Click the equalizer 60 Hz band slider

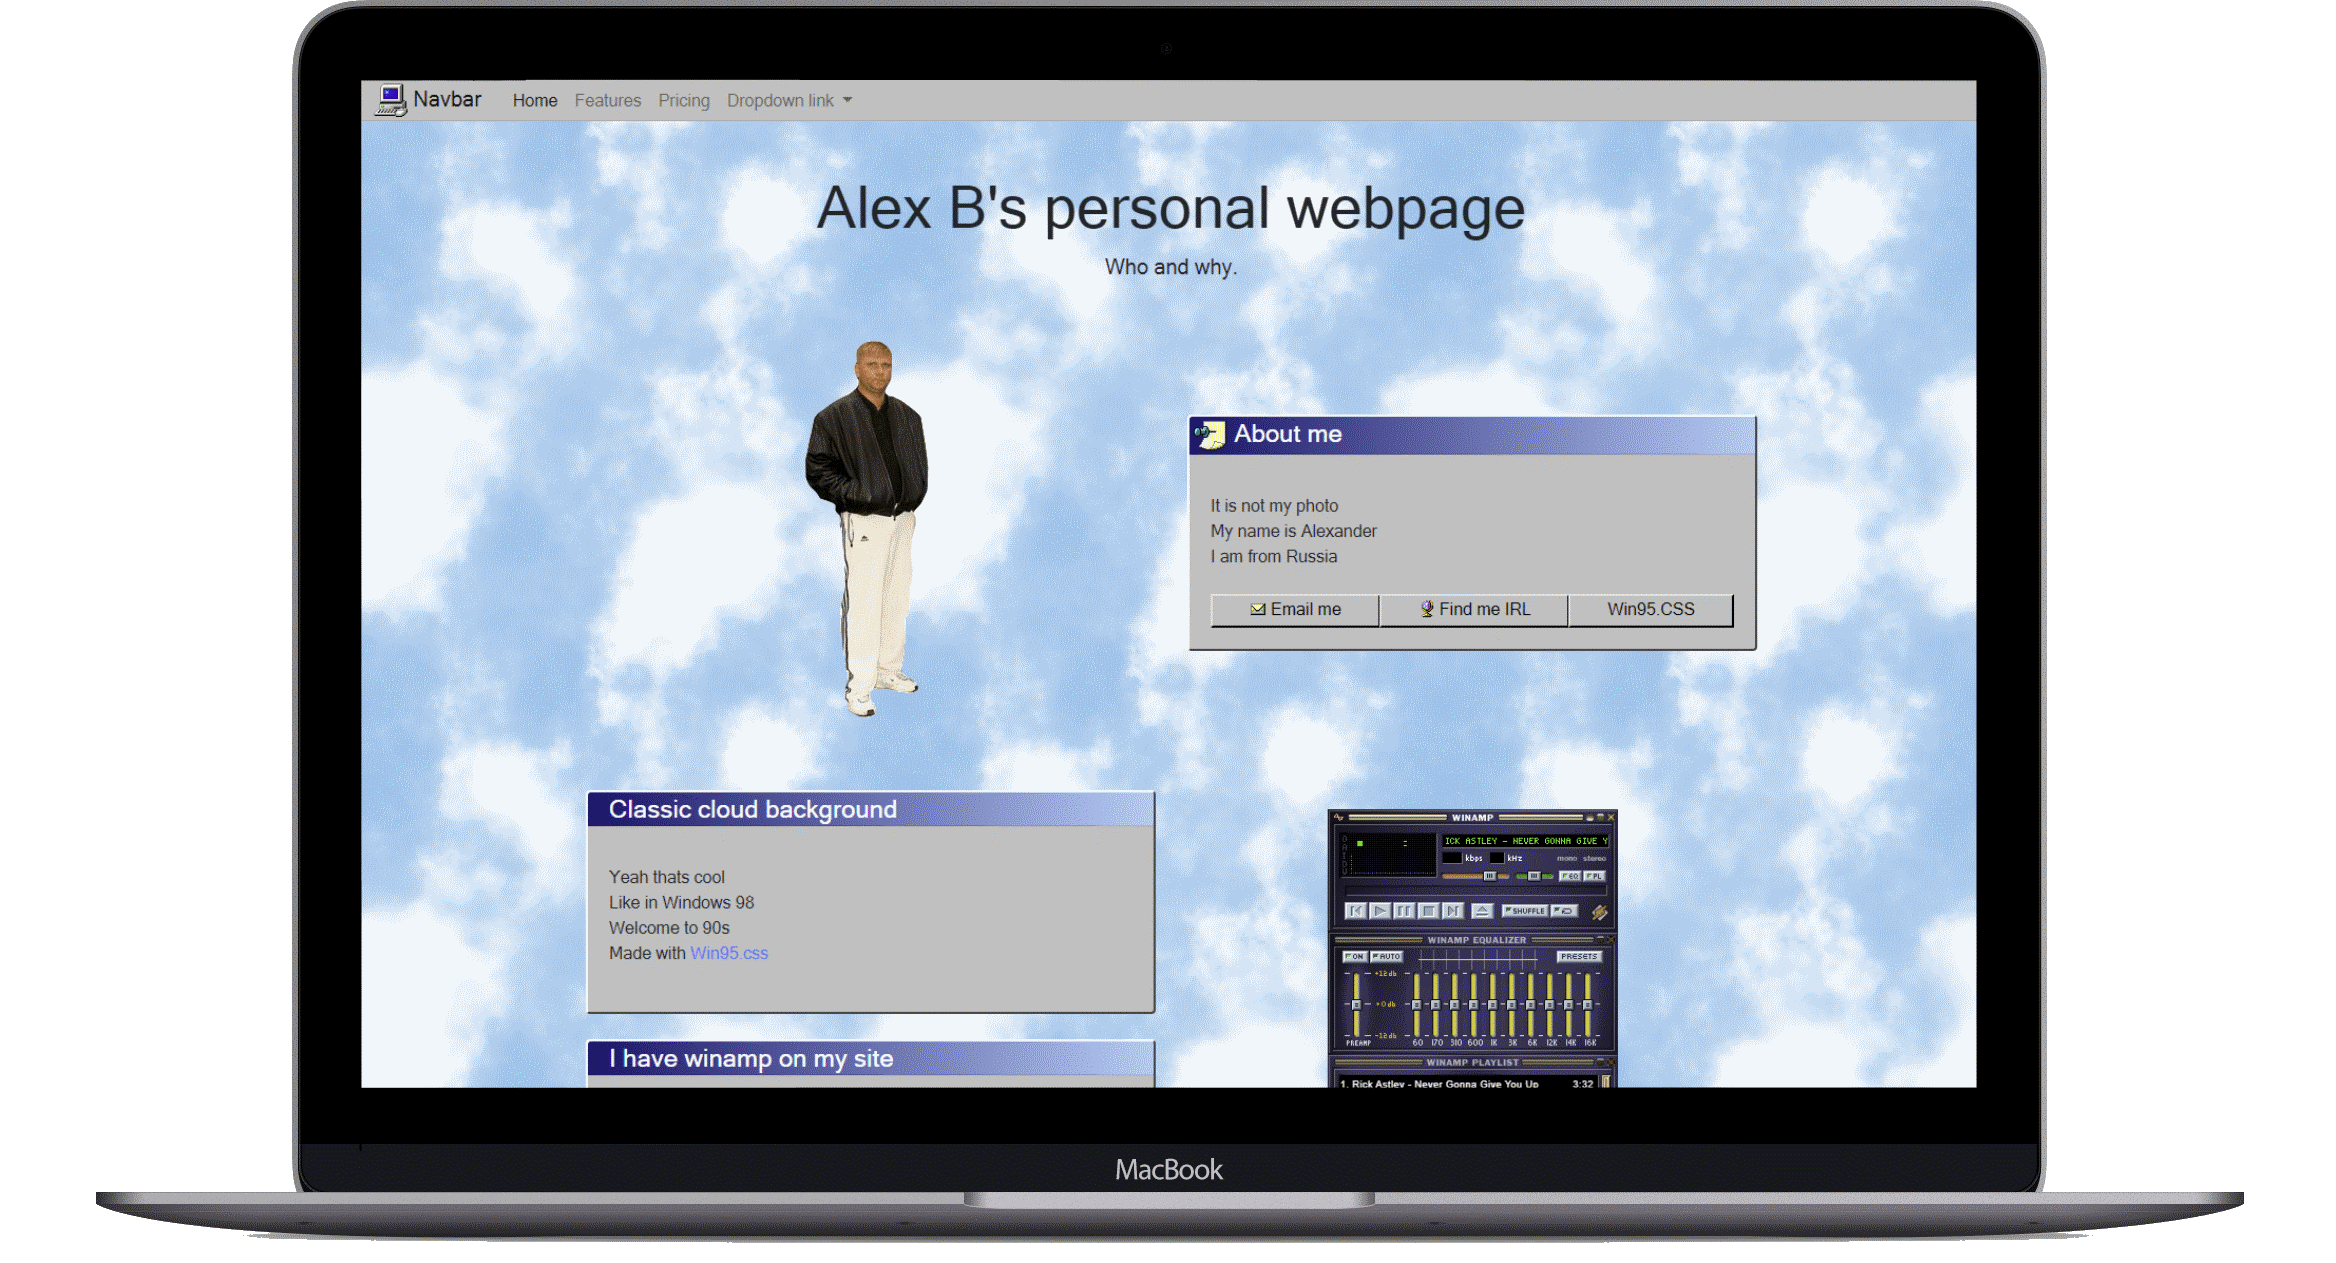coord(1416,1004)
